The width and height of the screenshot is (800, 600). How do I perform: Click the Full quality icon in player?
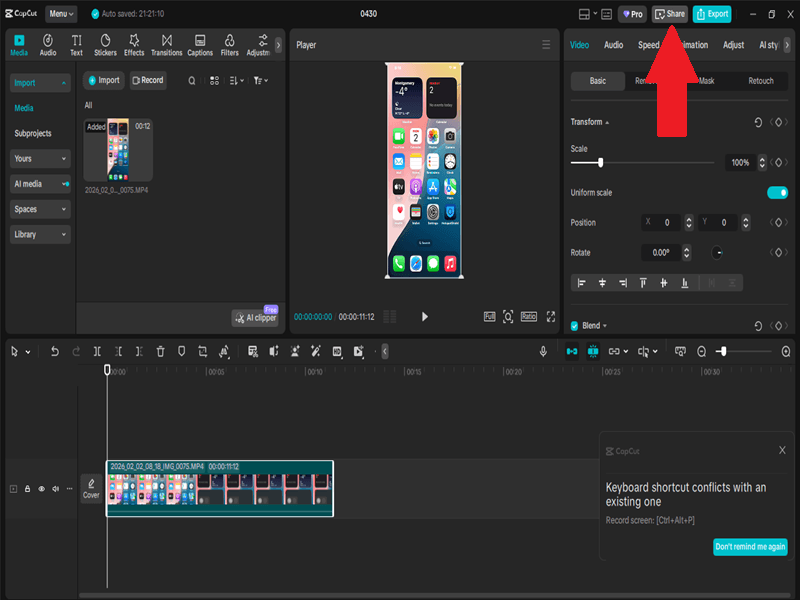[489, 317]
